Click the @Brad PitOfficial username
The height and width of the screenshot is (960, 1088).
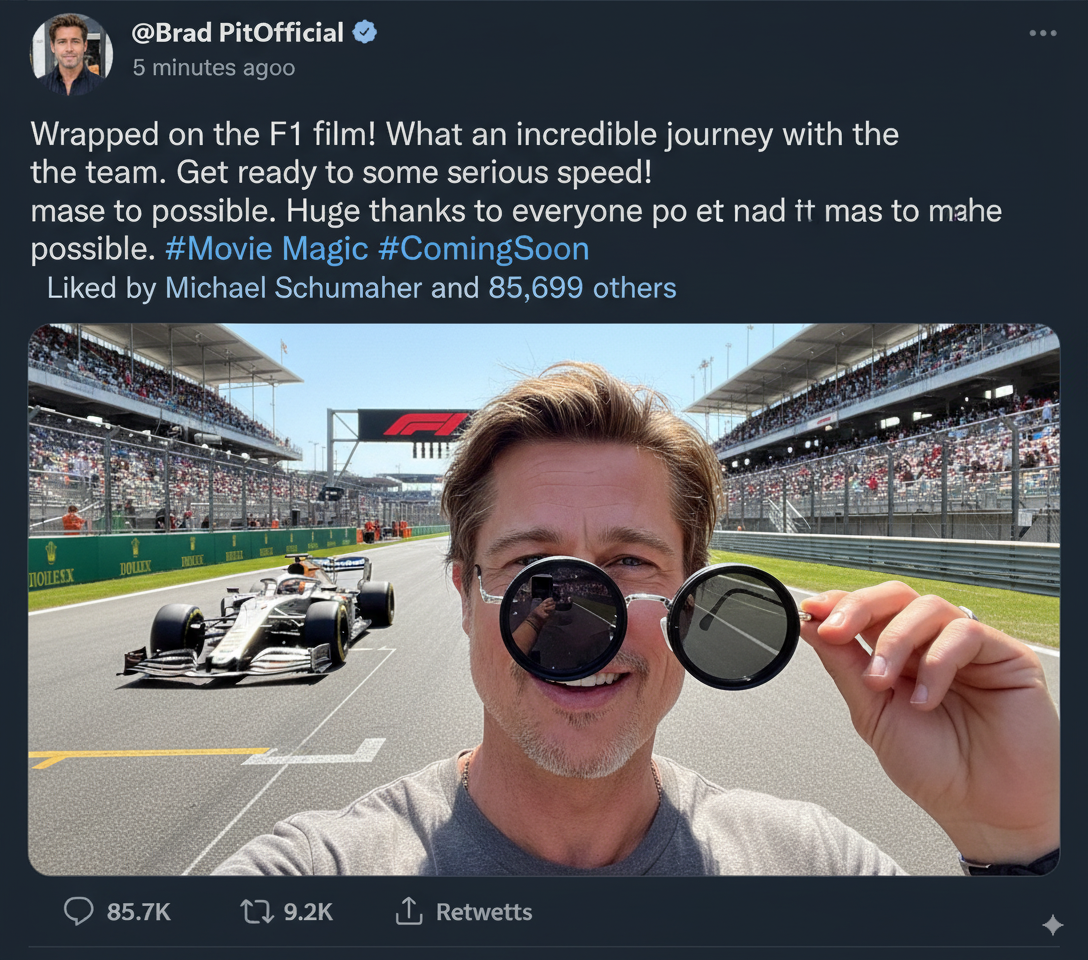tap(237, 32)
